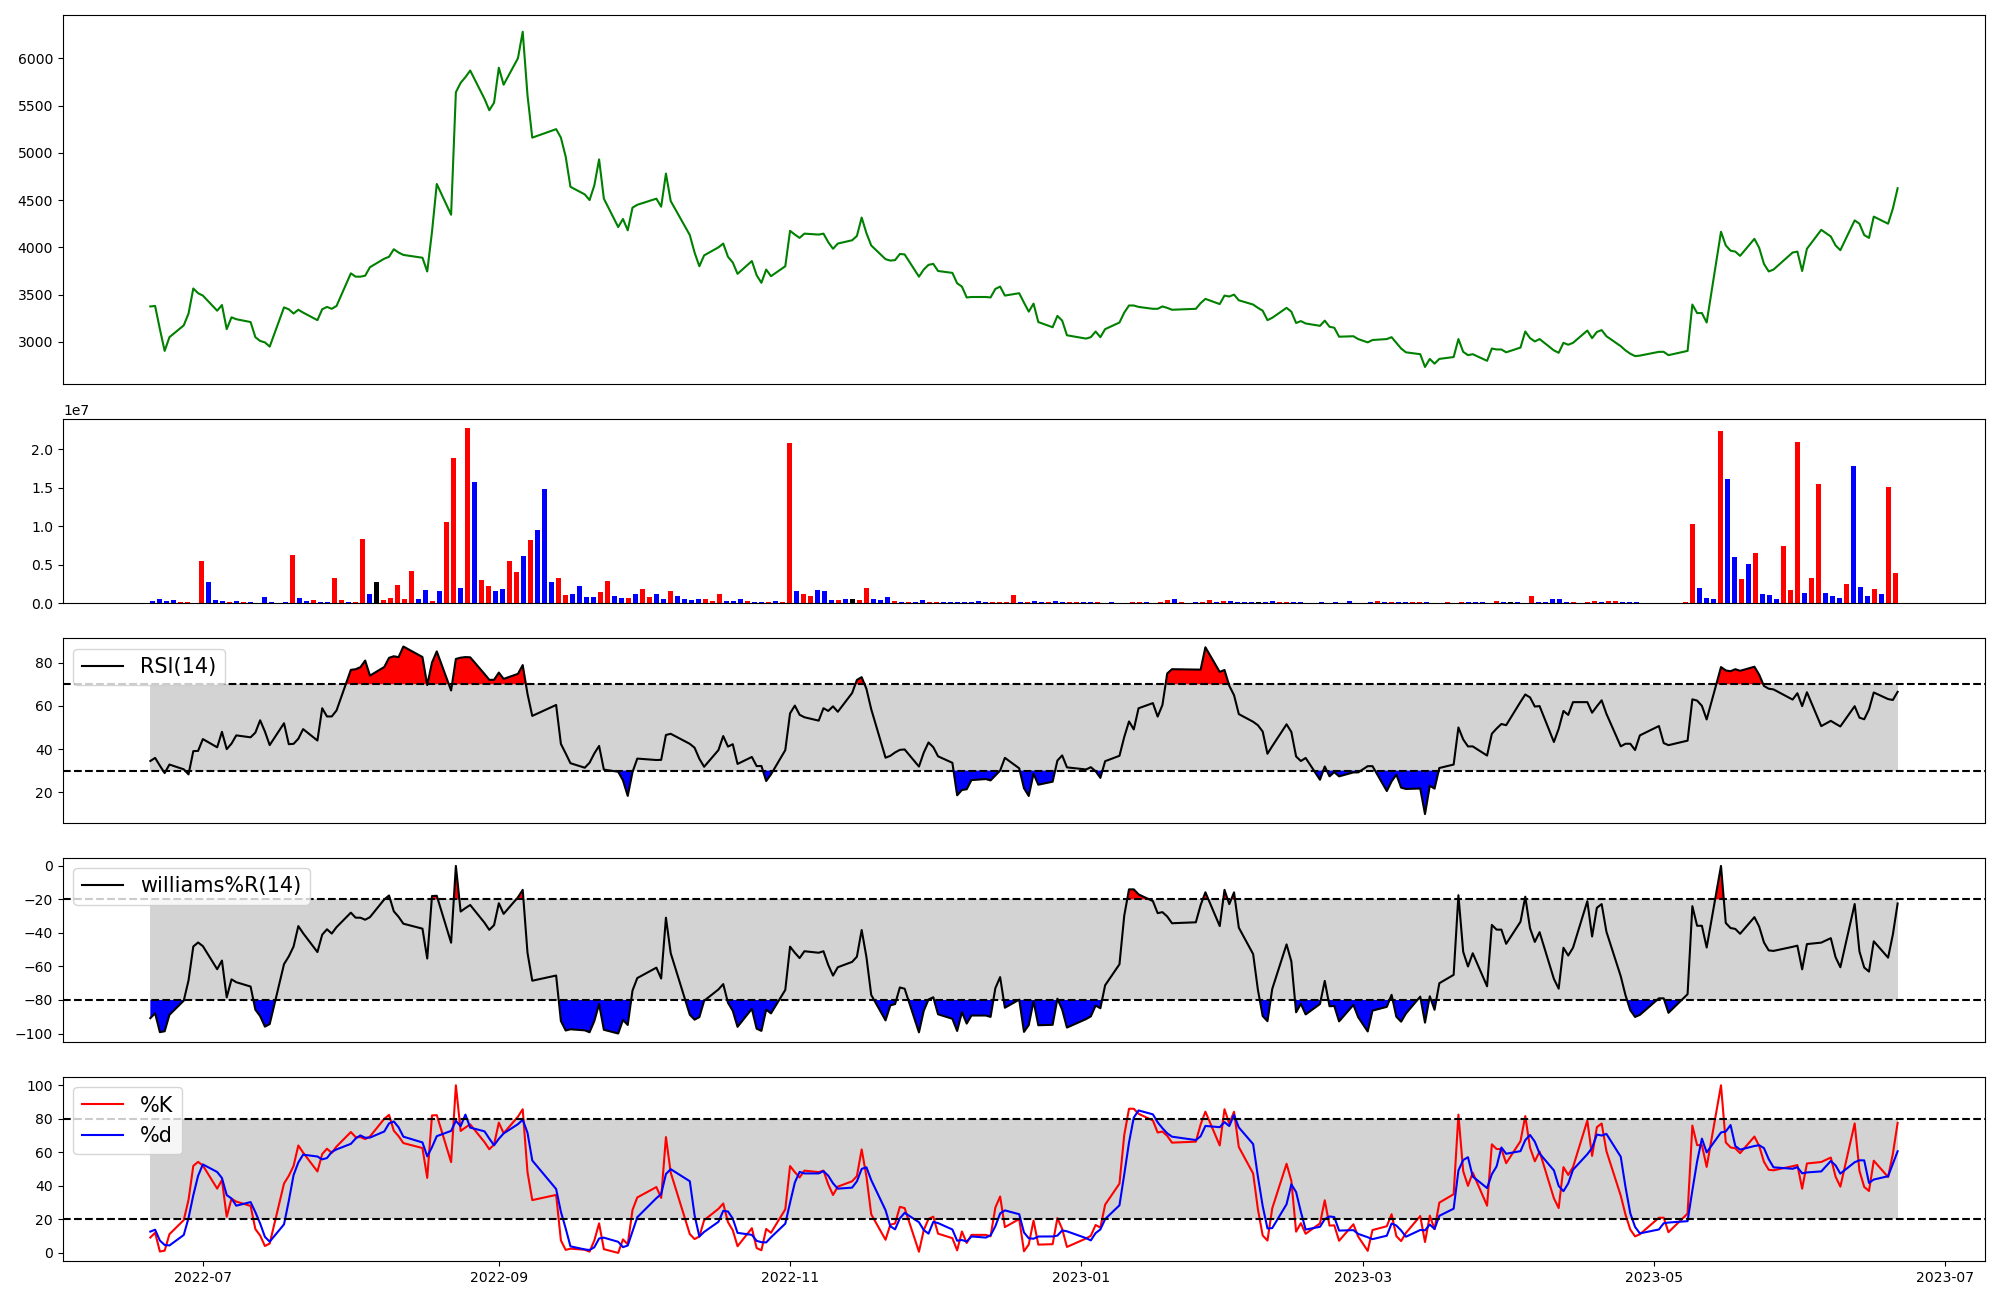Image resolution: width=2000 pixels, height=1300 pixels.
Task: Click the tall red volume bar at 2022-11
Action: click(789, 523)
